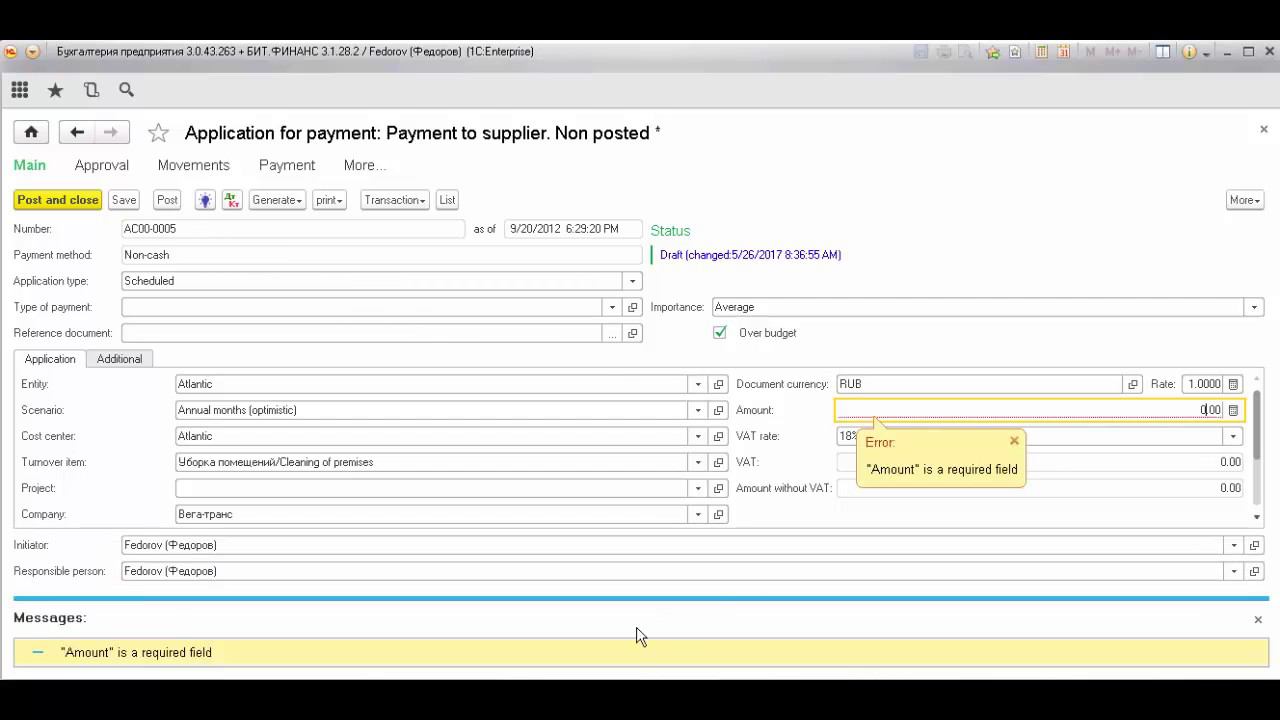This screenshot has height=720, width=1280.
Task: Click Post and close button
Action: pyautogui.click(x=58, y=200)
